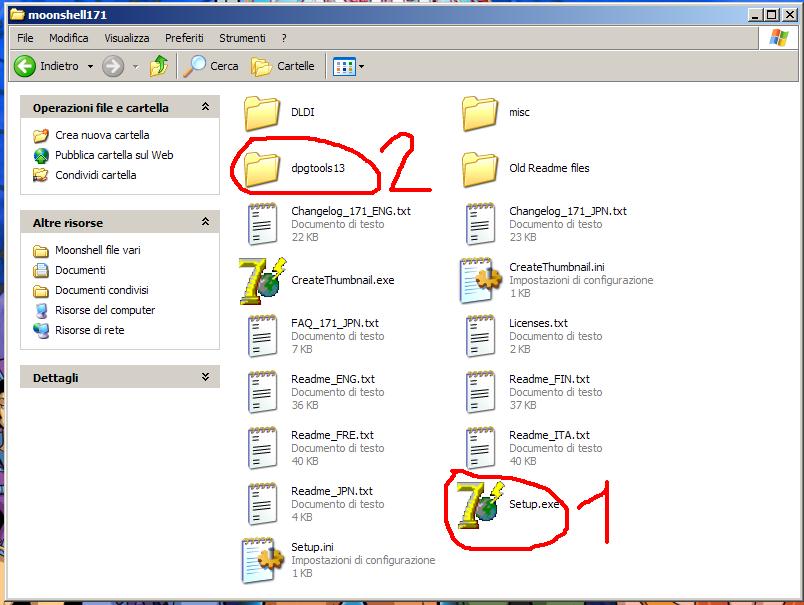Minimize the moonshell171 window

coord(754,15)
